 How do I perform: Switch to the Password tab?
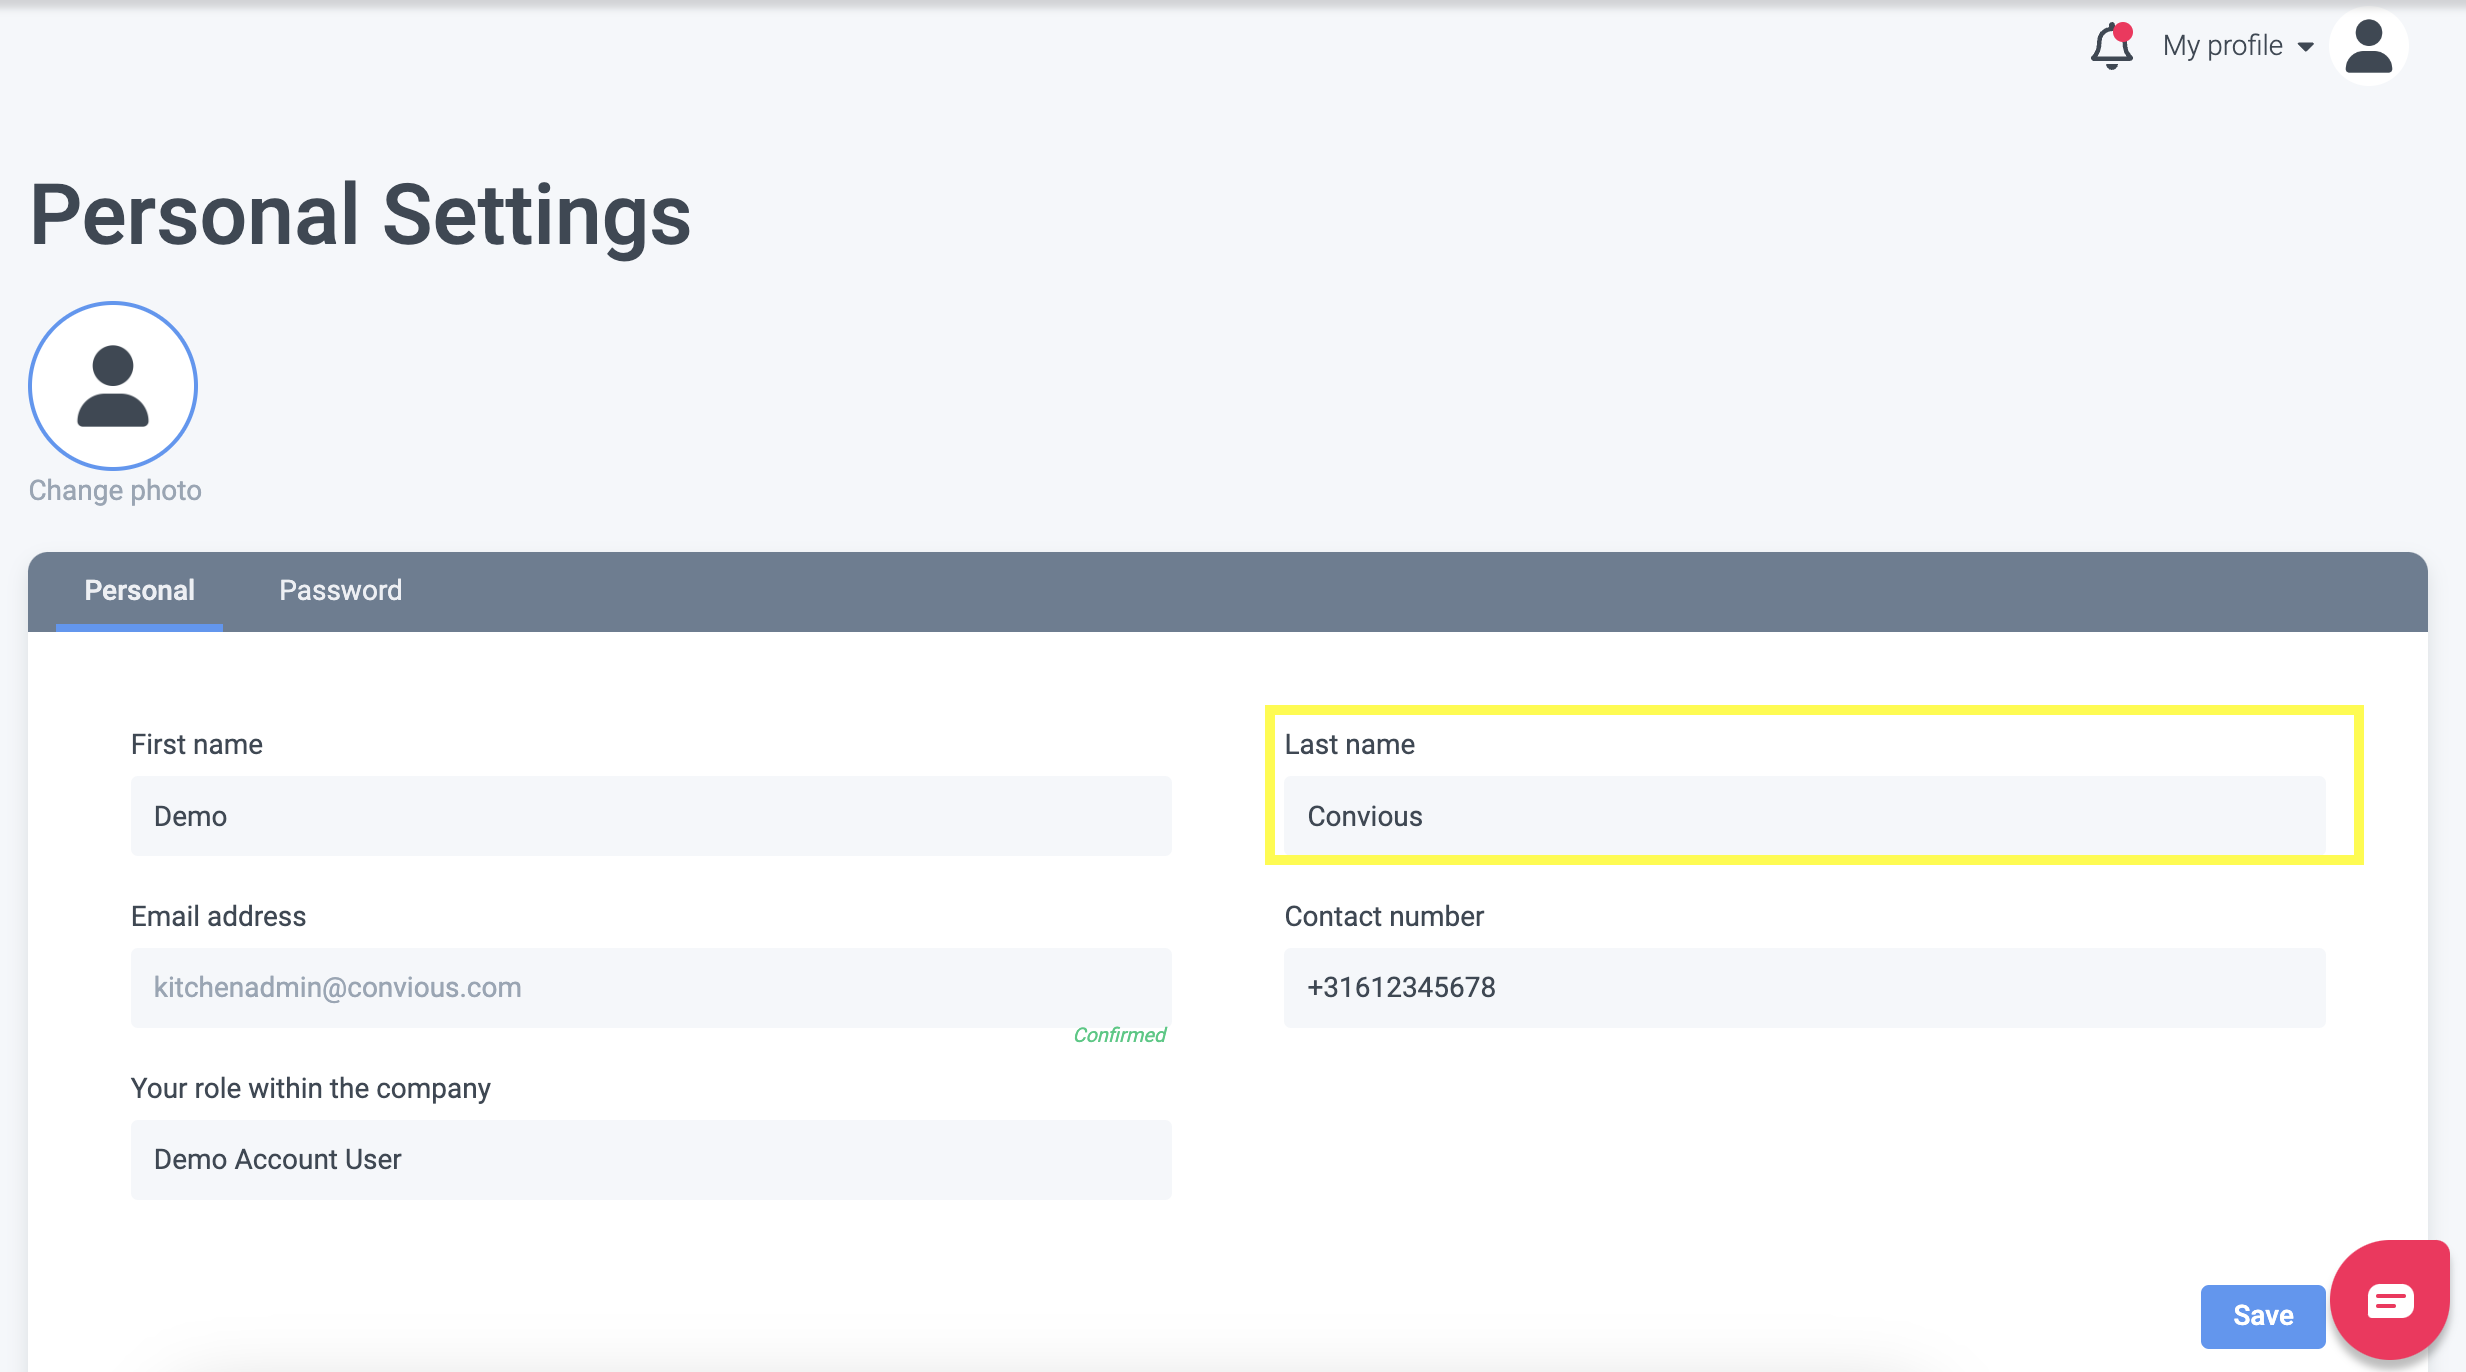[x=340, y=590]
